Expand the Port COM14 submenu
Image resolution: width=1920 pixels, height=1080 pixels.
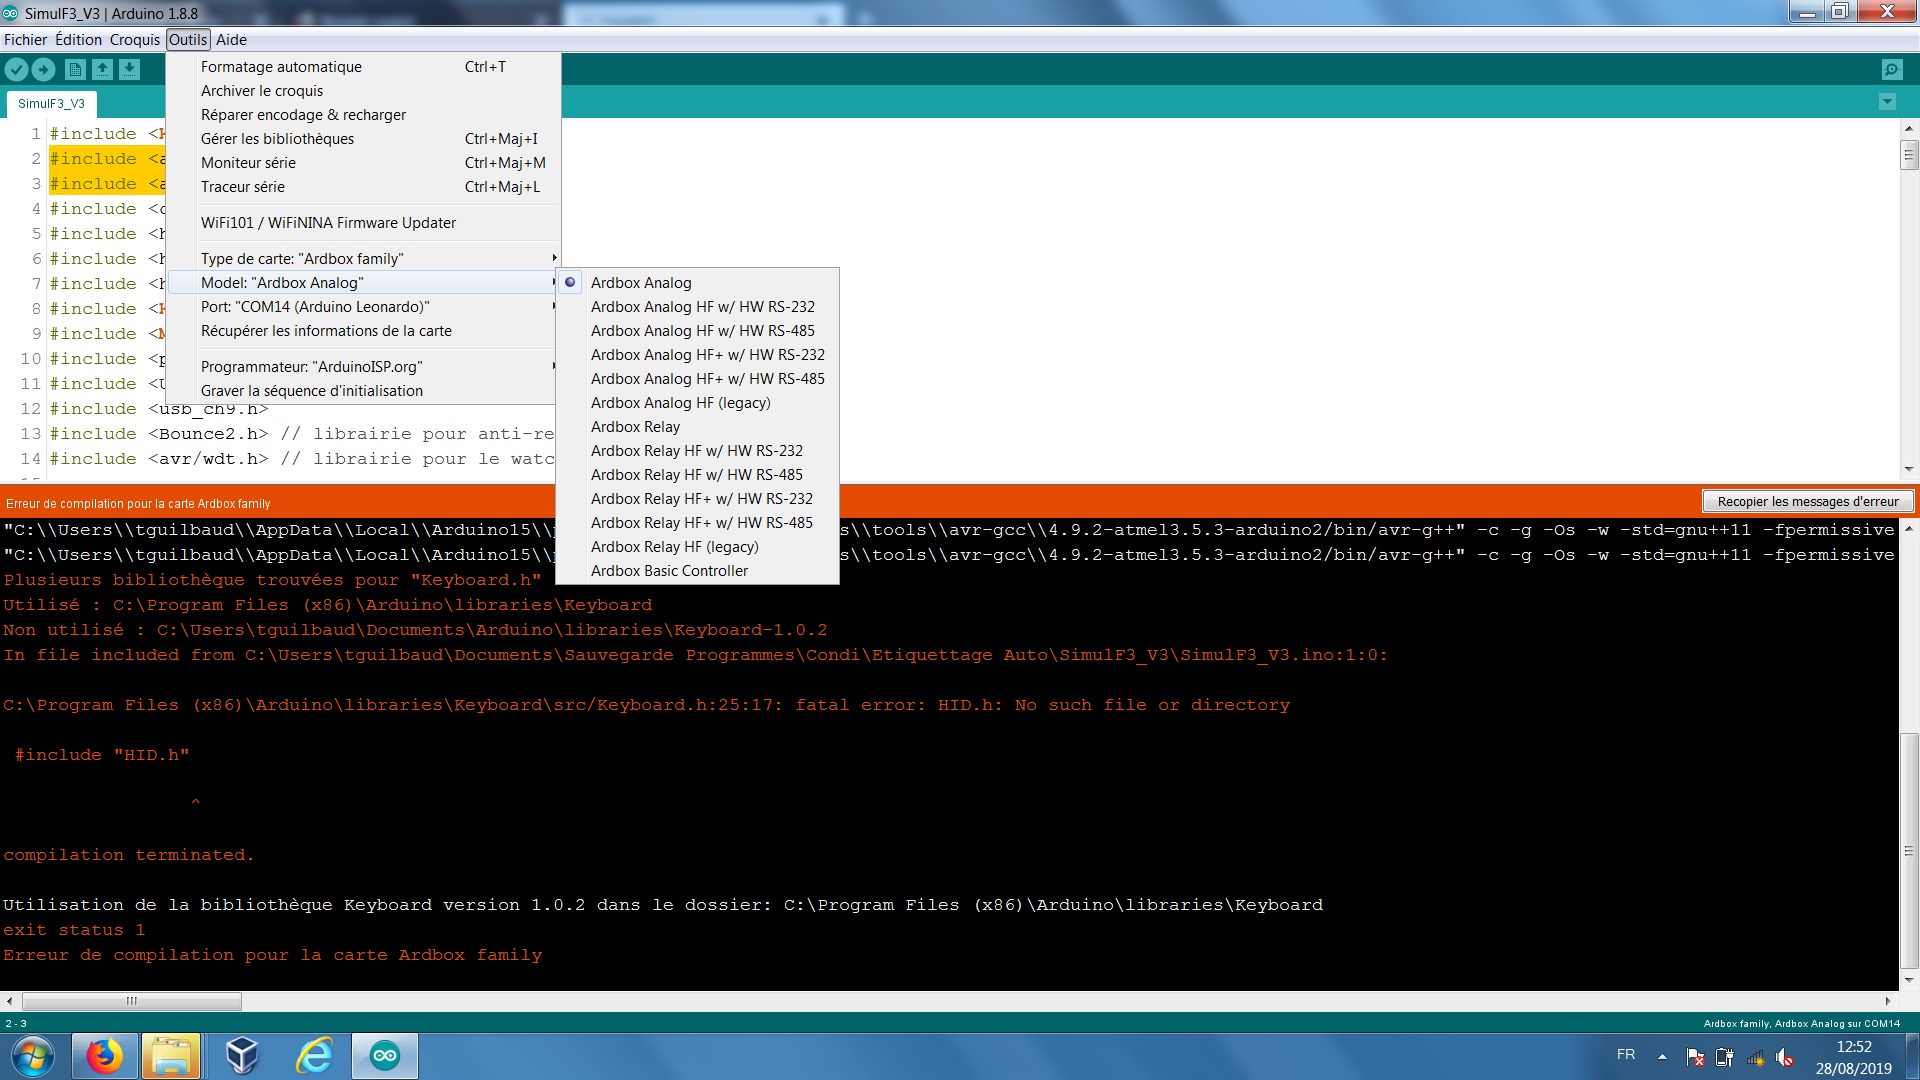click(x=553, y=306)
